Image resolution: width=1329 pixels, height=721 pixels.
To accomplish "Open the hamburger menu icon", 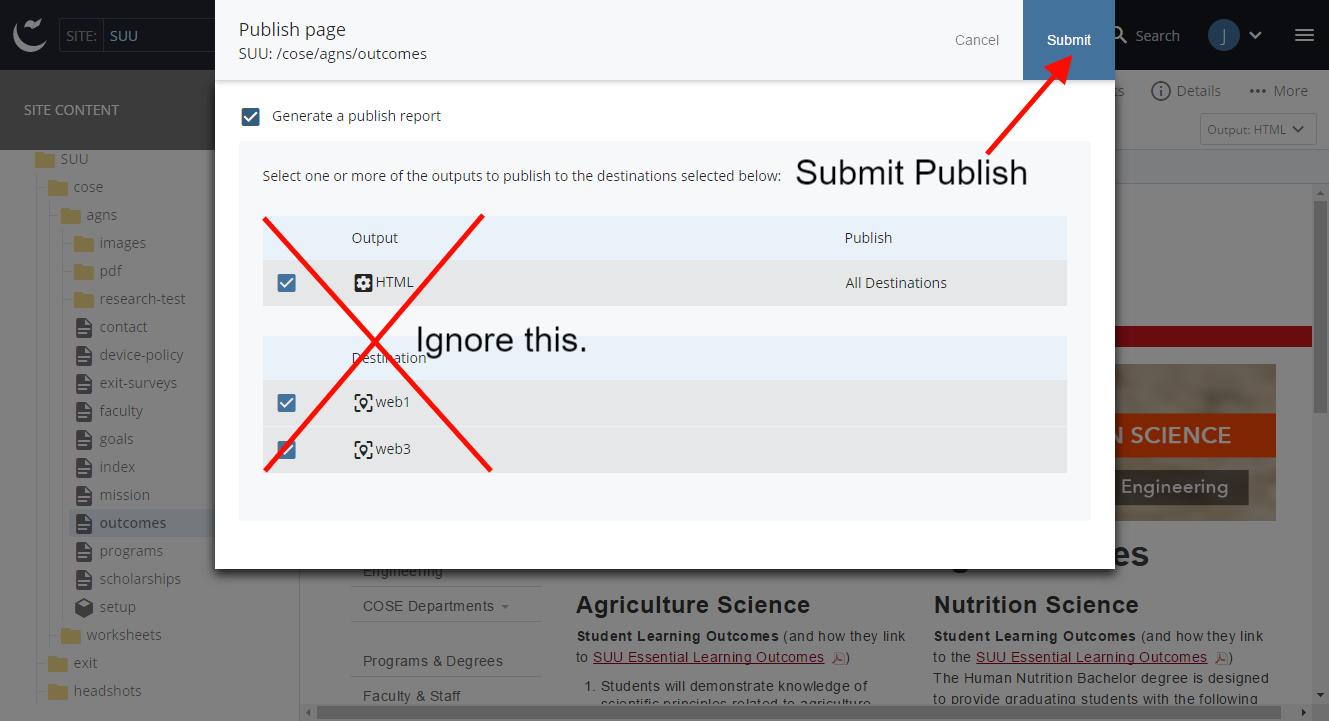I will point(1304,36).
